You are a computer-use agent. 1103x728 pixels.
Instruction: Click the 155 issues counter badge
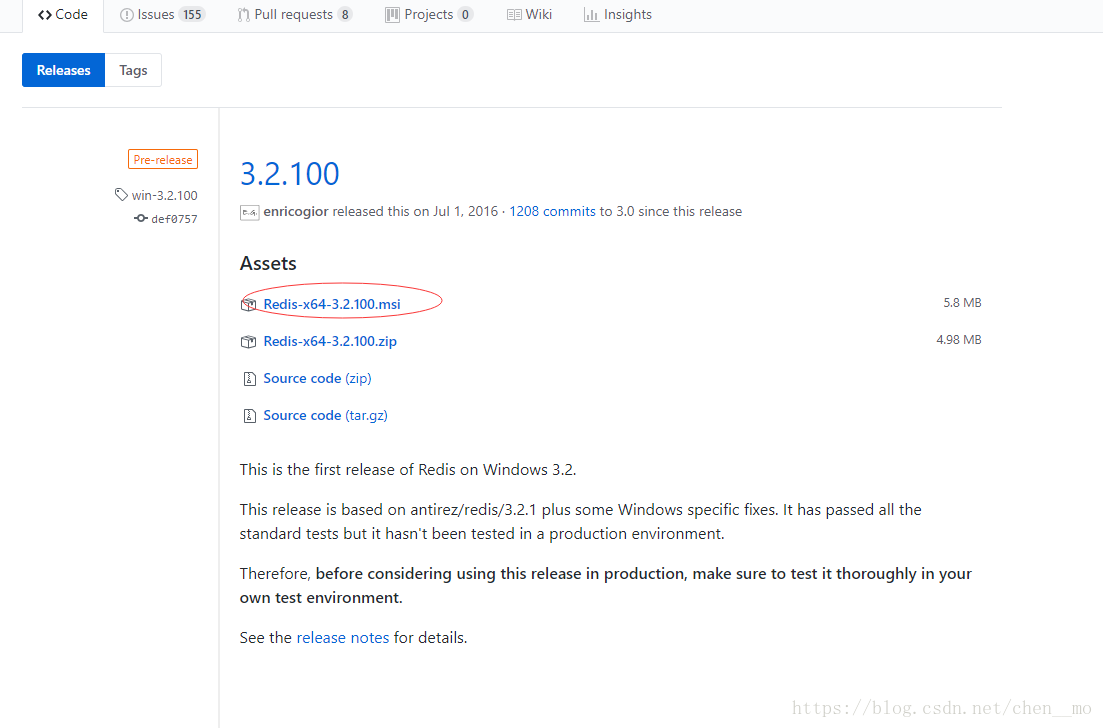[x=192, y=15]
